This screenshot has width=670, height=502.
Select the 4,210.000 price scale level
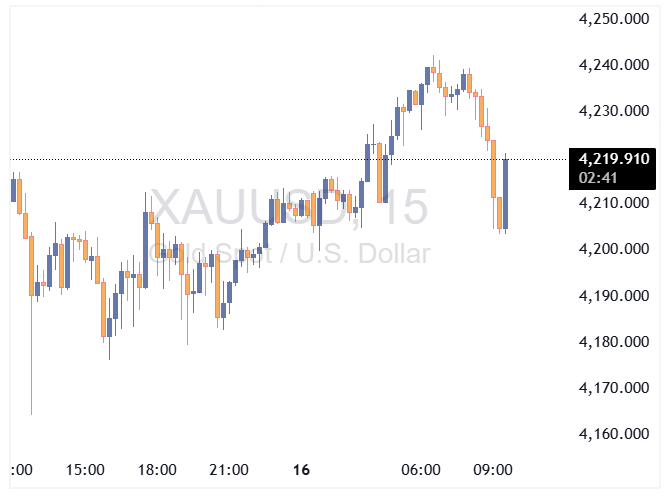[614, 204]
